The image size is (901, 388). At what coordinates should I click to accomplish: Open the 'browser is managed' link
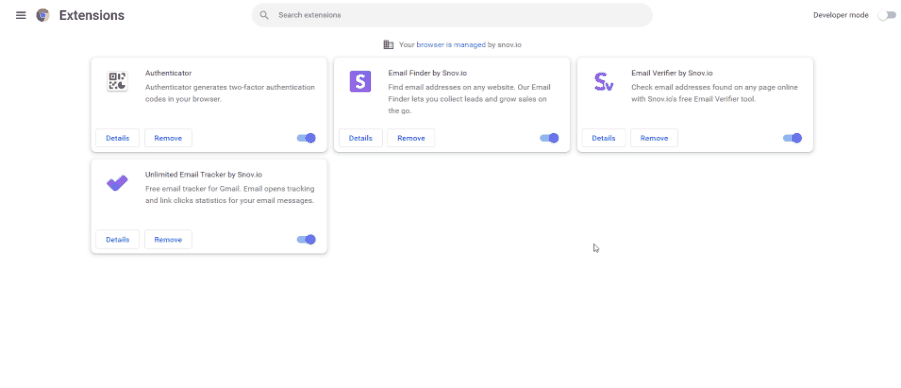[451, 44]
